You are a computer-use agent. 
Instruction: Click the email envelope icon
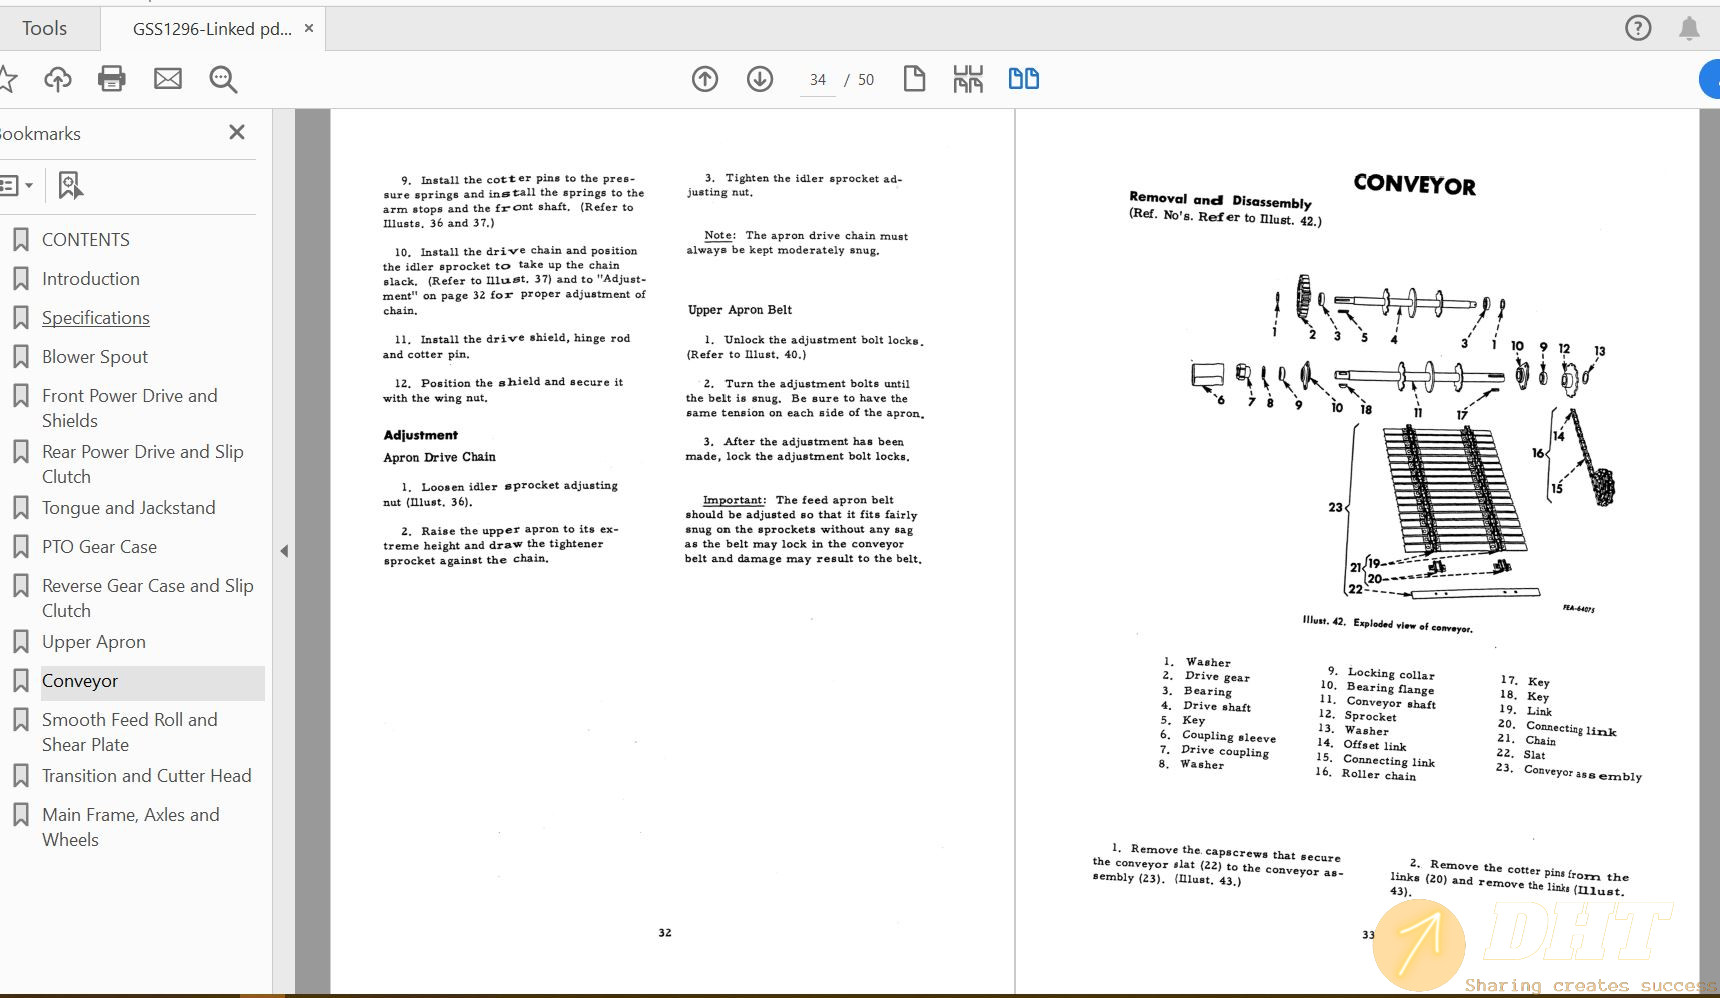[x=168, y=79]
